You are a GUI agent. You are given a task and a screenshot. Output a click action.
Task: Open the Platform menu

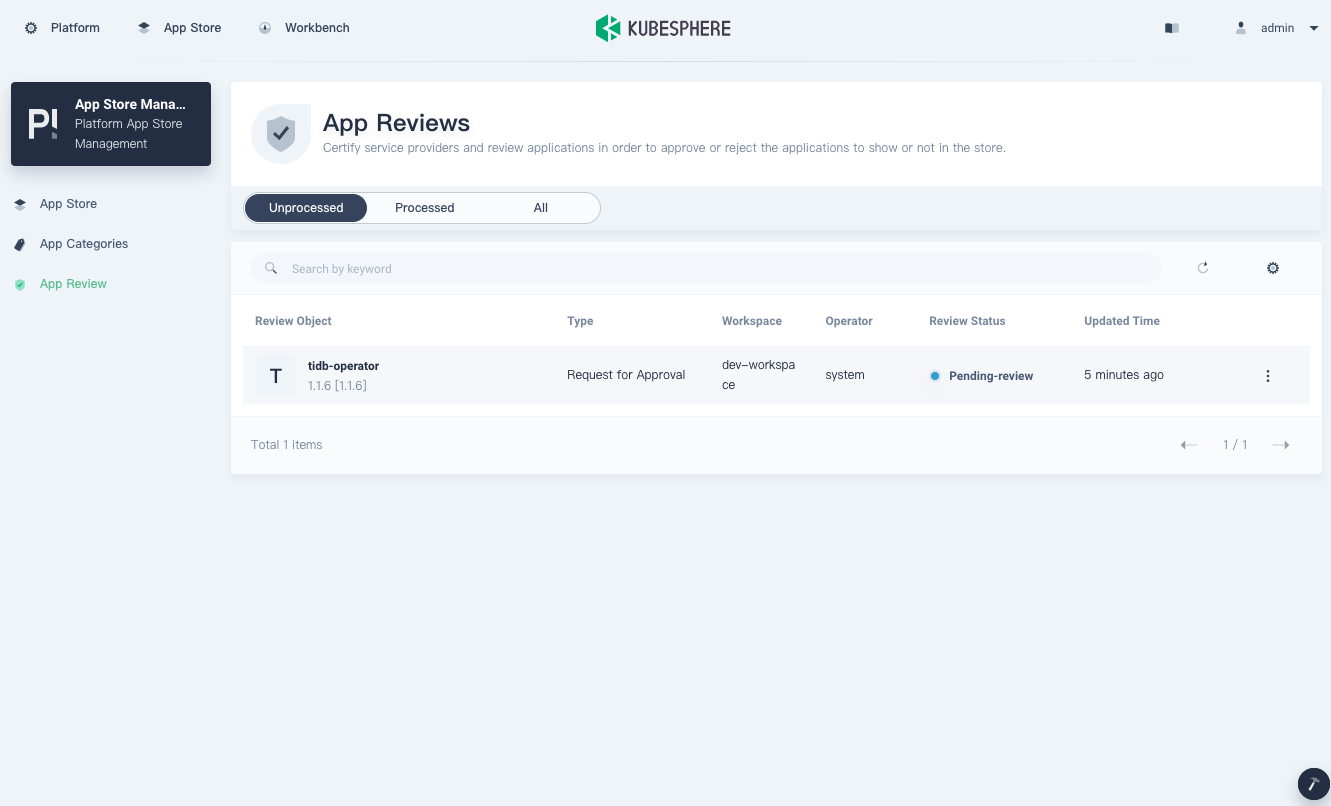pyautogui.click(x=63, y=28)
